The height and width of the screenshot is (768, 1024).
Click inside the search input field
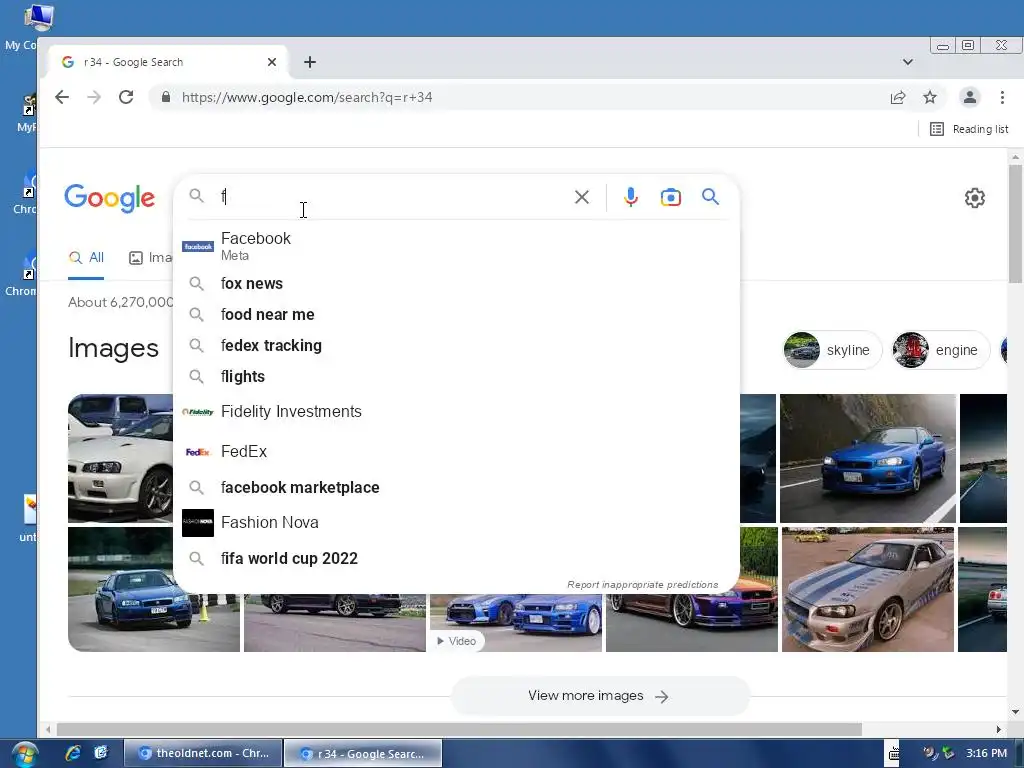pos(392,197)
